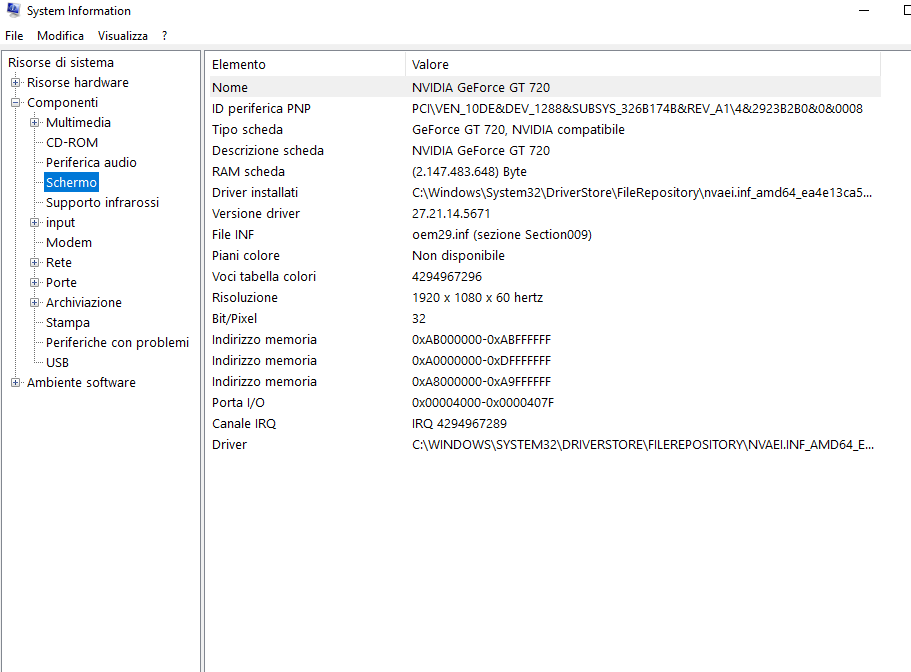Viewport: 911px width, 672px height.
Task: Expand the Risorse hardware tree node
Action: click(x=15, y=83)
